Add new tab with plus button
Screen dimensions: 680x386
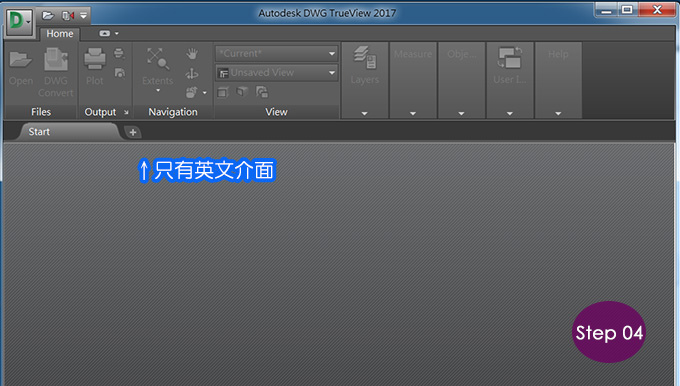point(133,132)
